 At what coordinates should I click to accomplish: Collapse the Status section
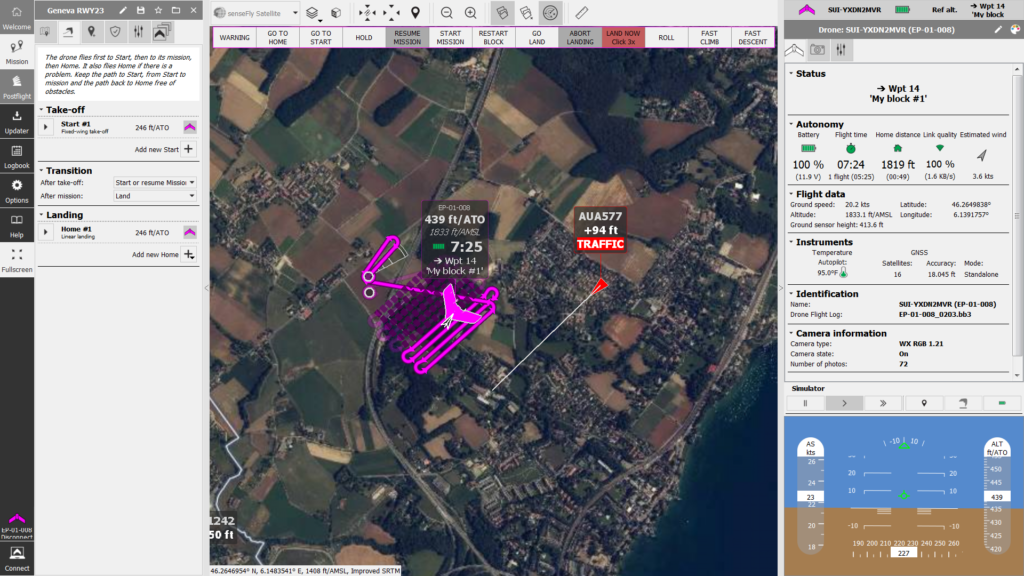coord(790,73)
